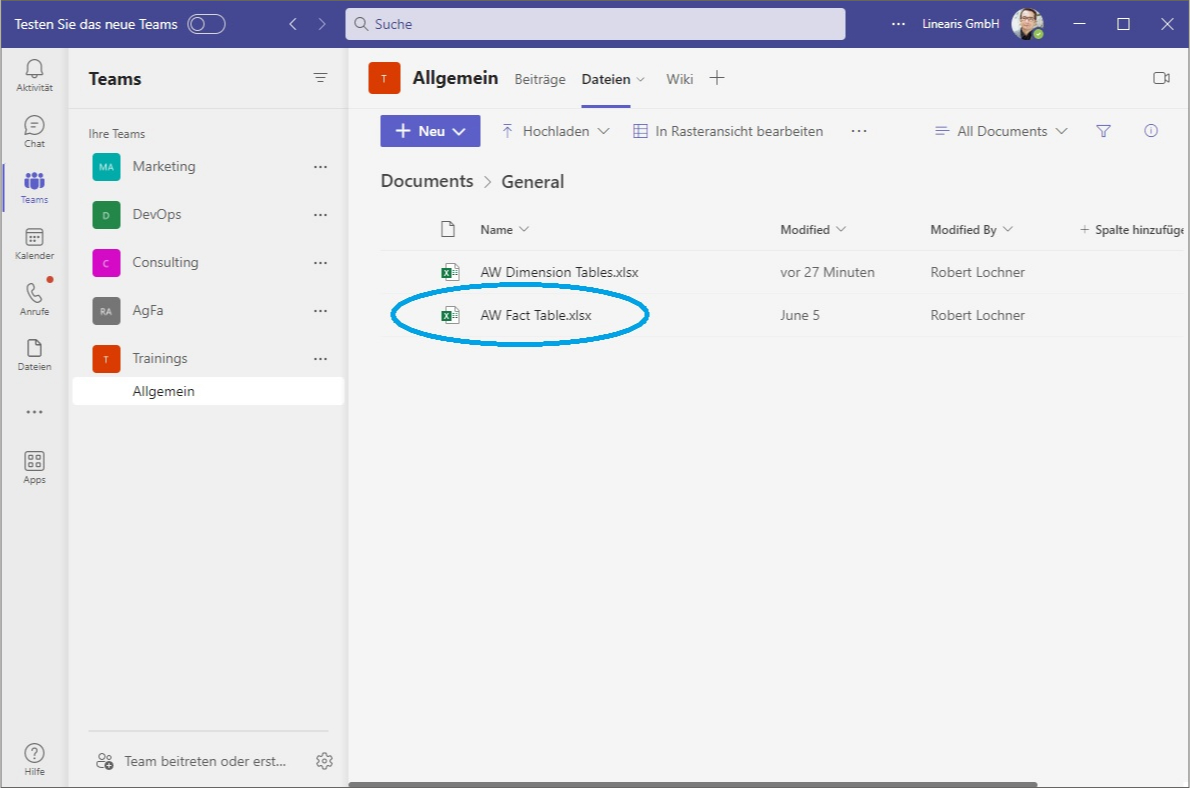Open the filter icon in the files toolbar

pos(1103,131)
